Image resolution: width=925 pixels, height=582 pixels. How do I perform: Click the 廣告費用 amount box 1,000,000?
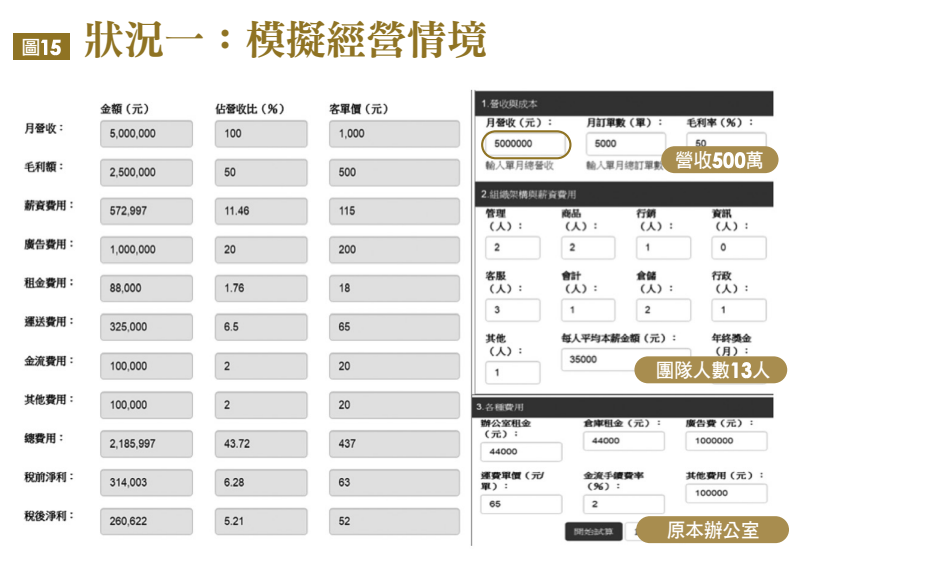point(146,250)
